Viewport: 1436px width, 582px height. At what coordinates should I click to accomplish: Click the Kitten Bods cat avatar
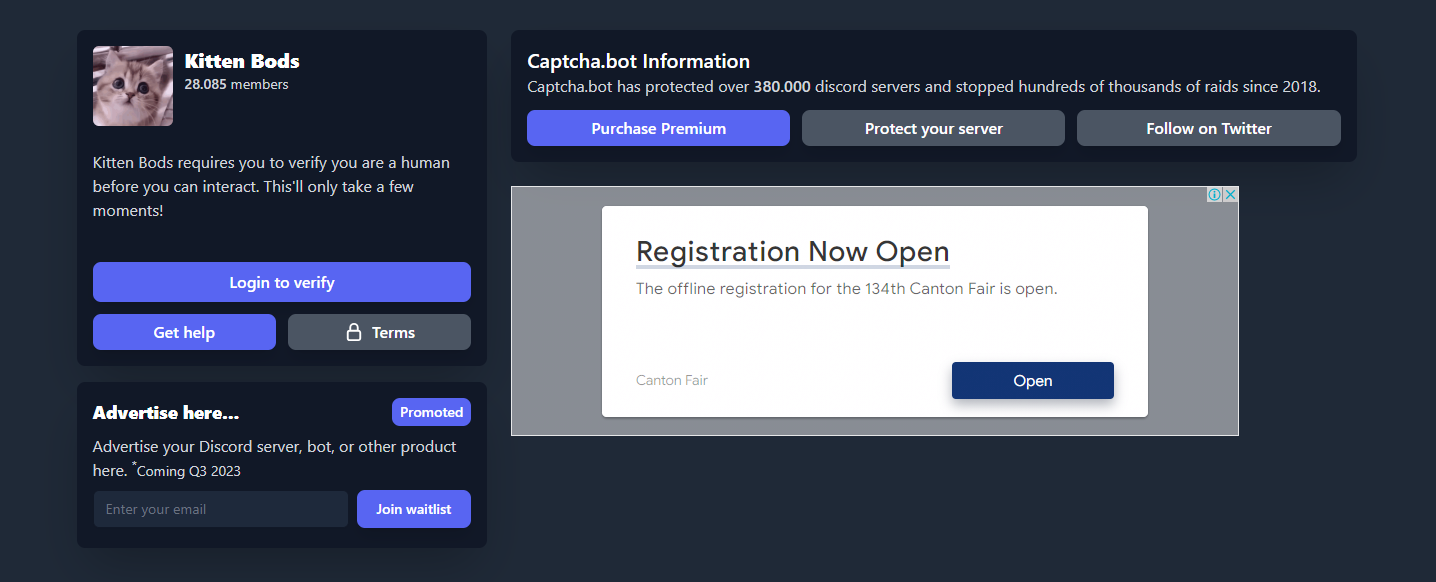click(x=133, y=86)
